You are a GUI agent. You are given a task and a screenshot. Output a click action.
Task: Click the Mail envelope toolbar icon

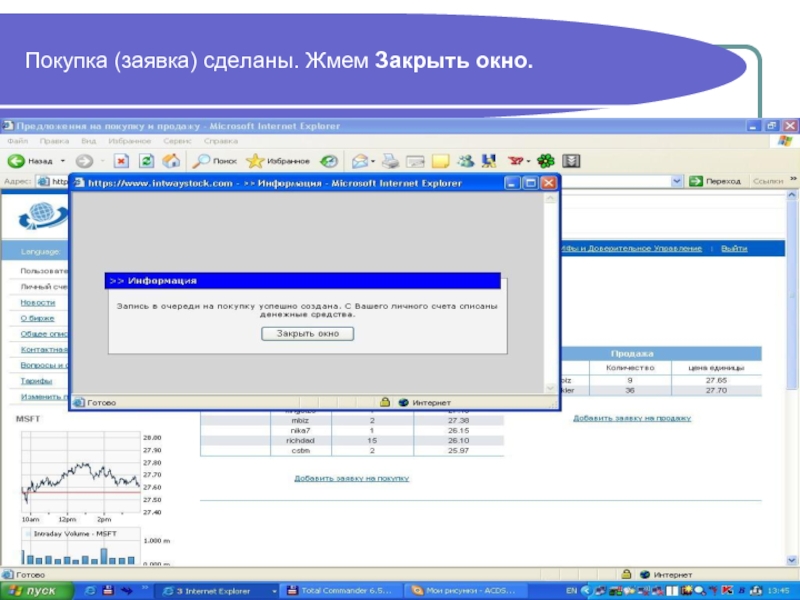pyautogui.click(x=357, y=160)
